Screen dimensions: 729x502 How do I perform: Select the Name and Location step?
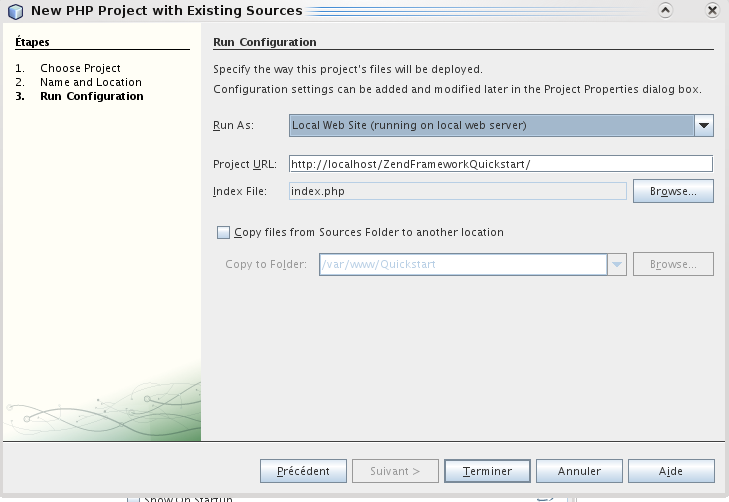click(90, 82)
